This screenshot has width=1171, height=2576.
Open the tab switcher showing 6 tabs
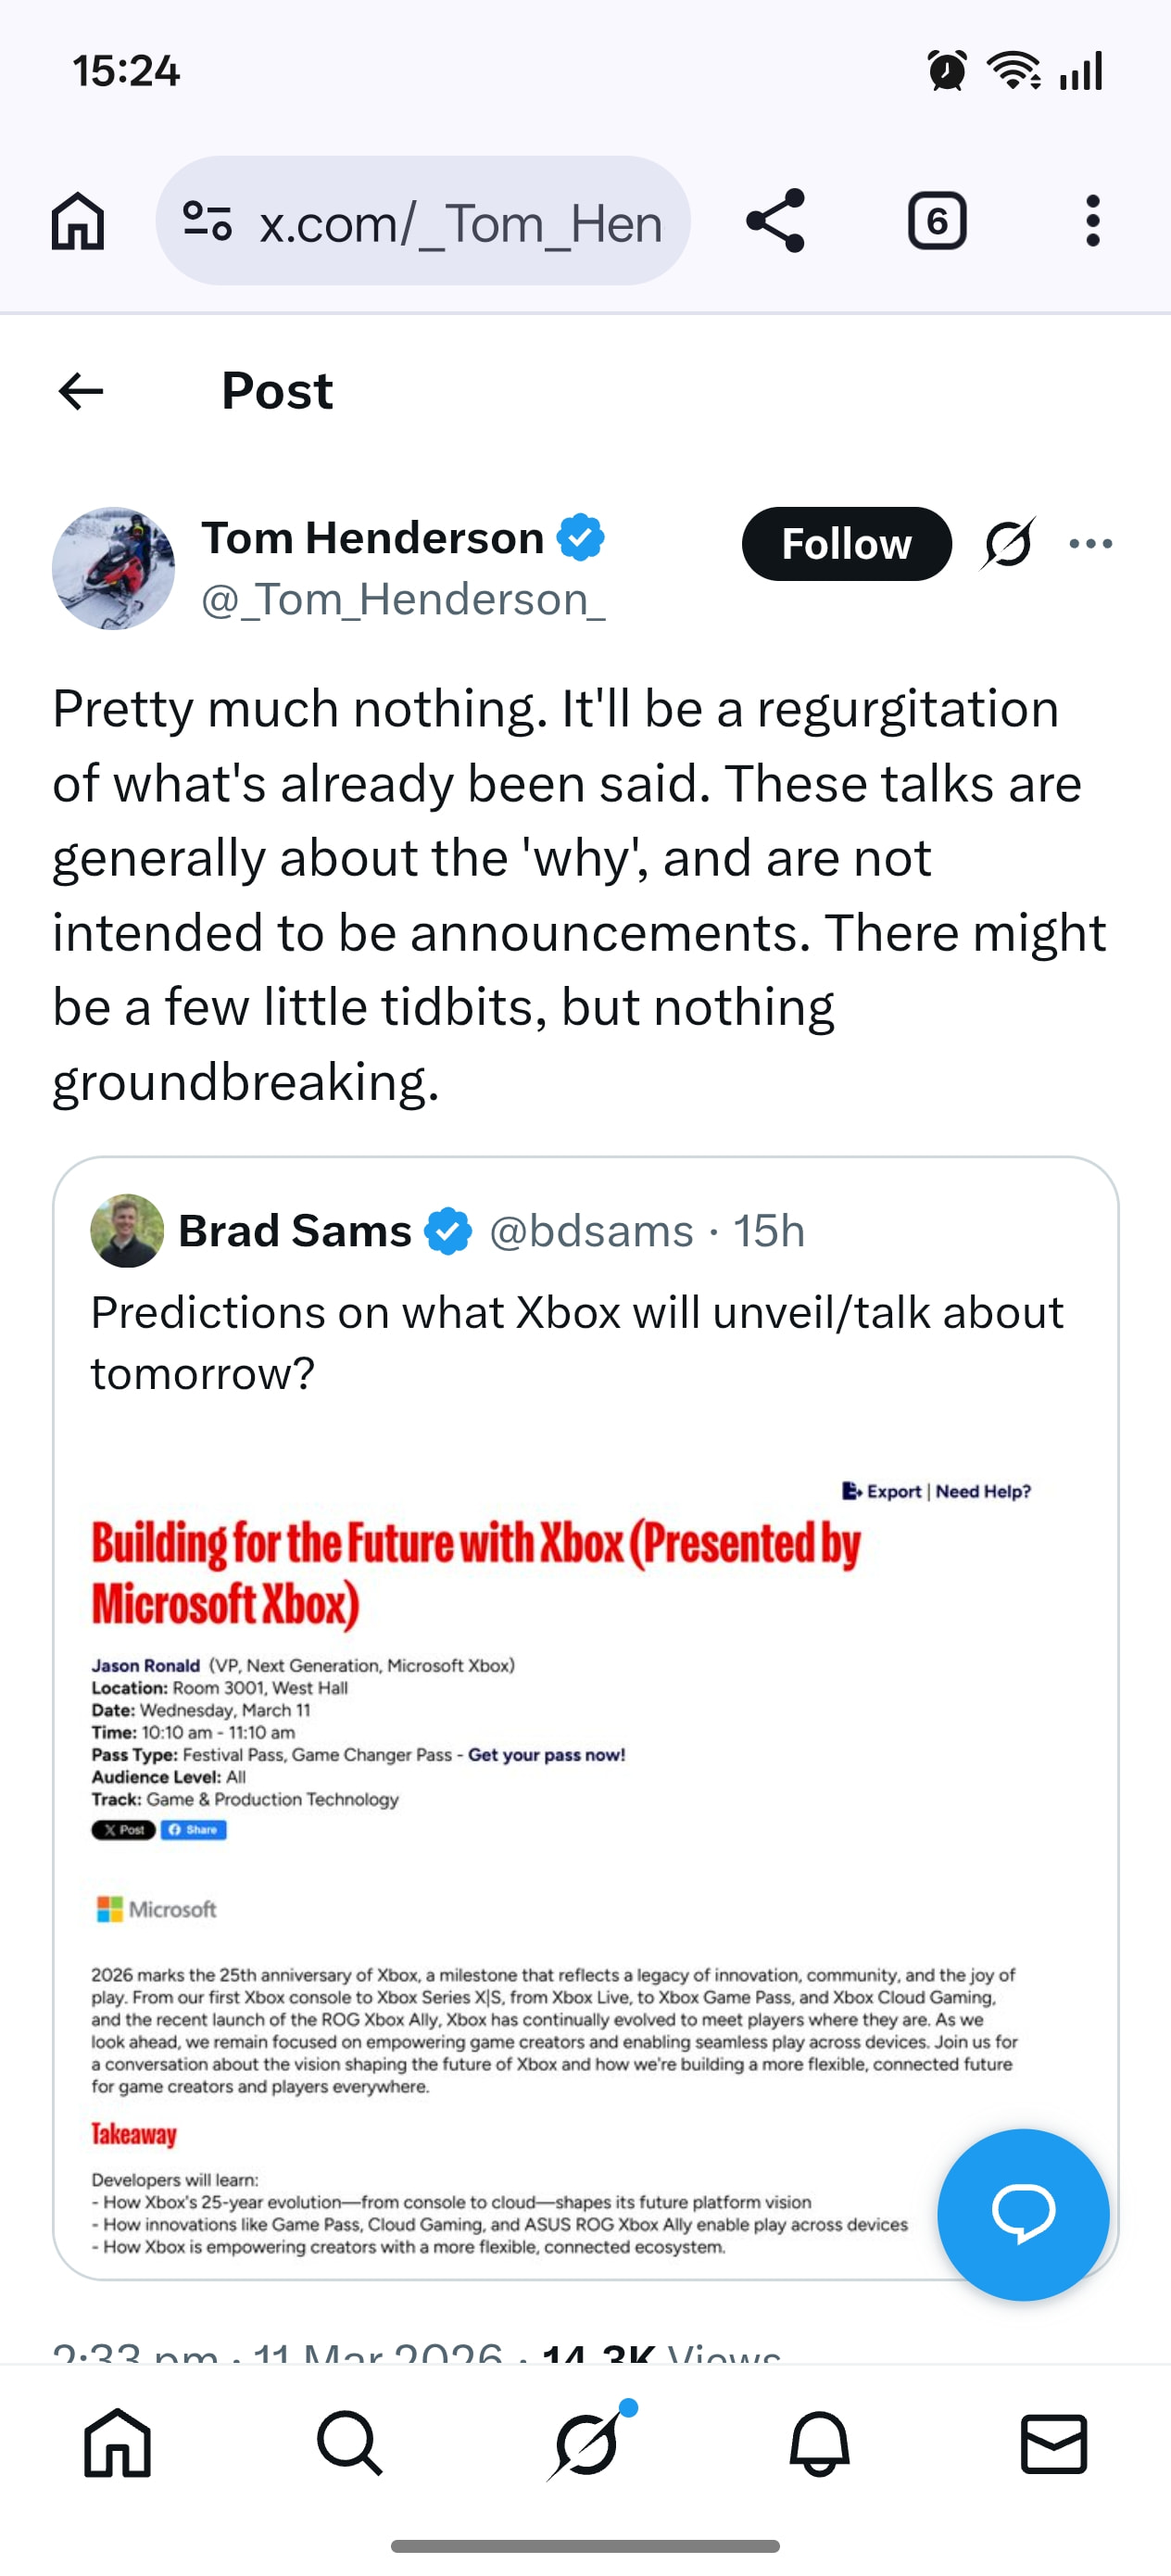pos(936,221)
